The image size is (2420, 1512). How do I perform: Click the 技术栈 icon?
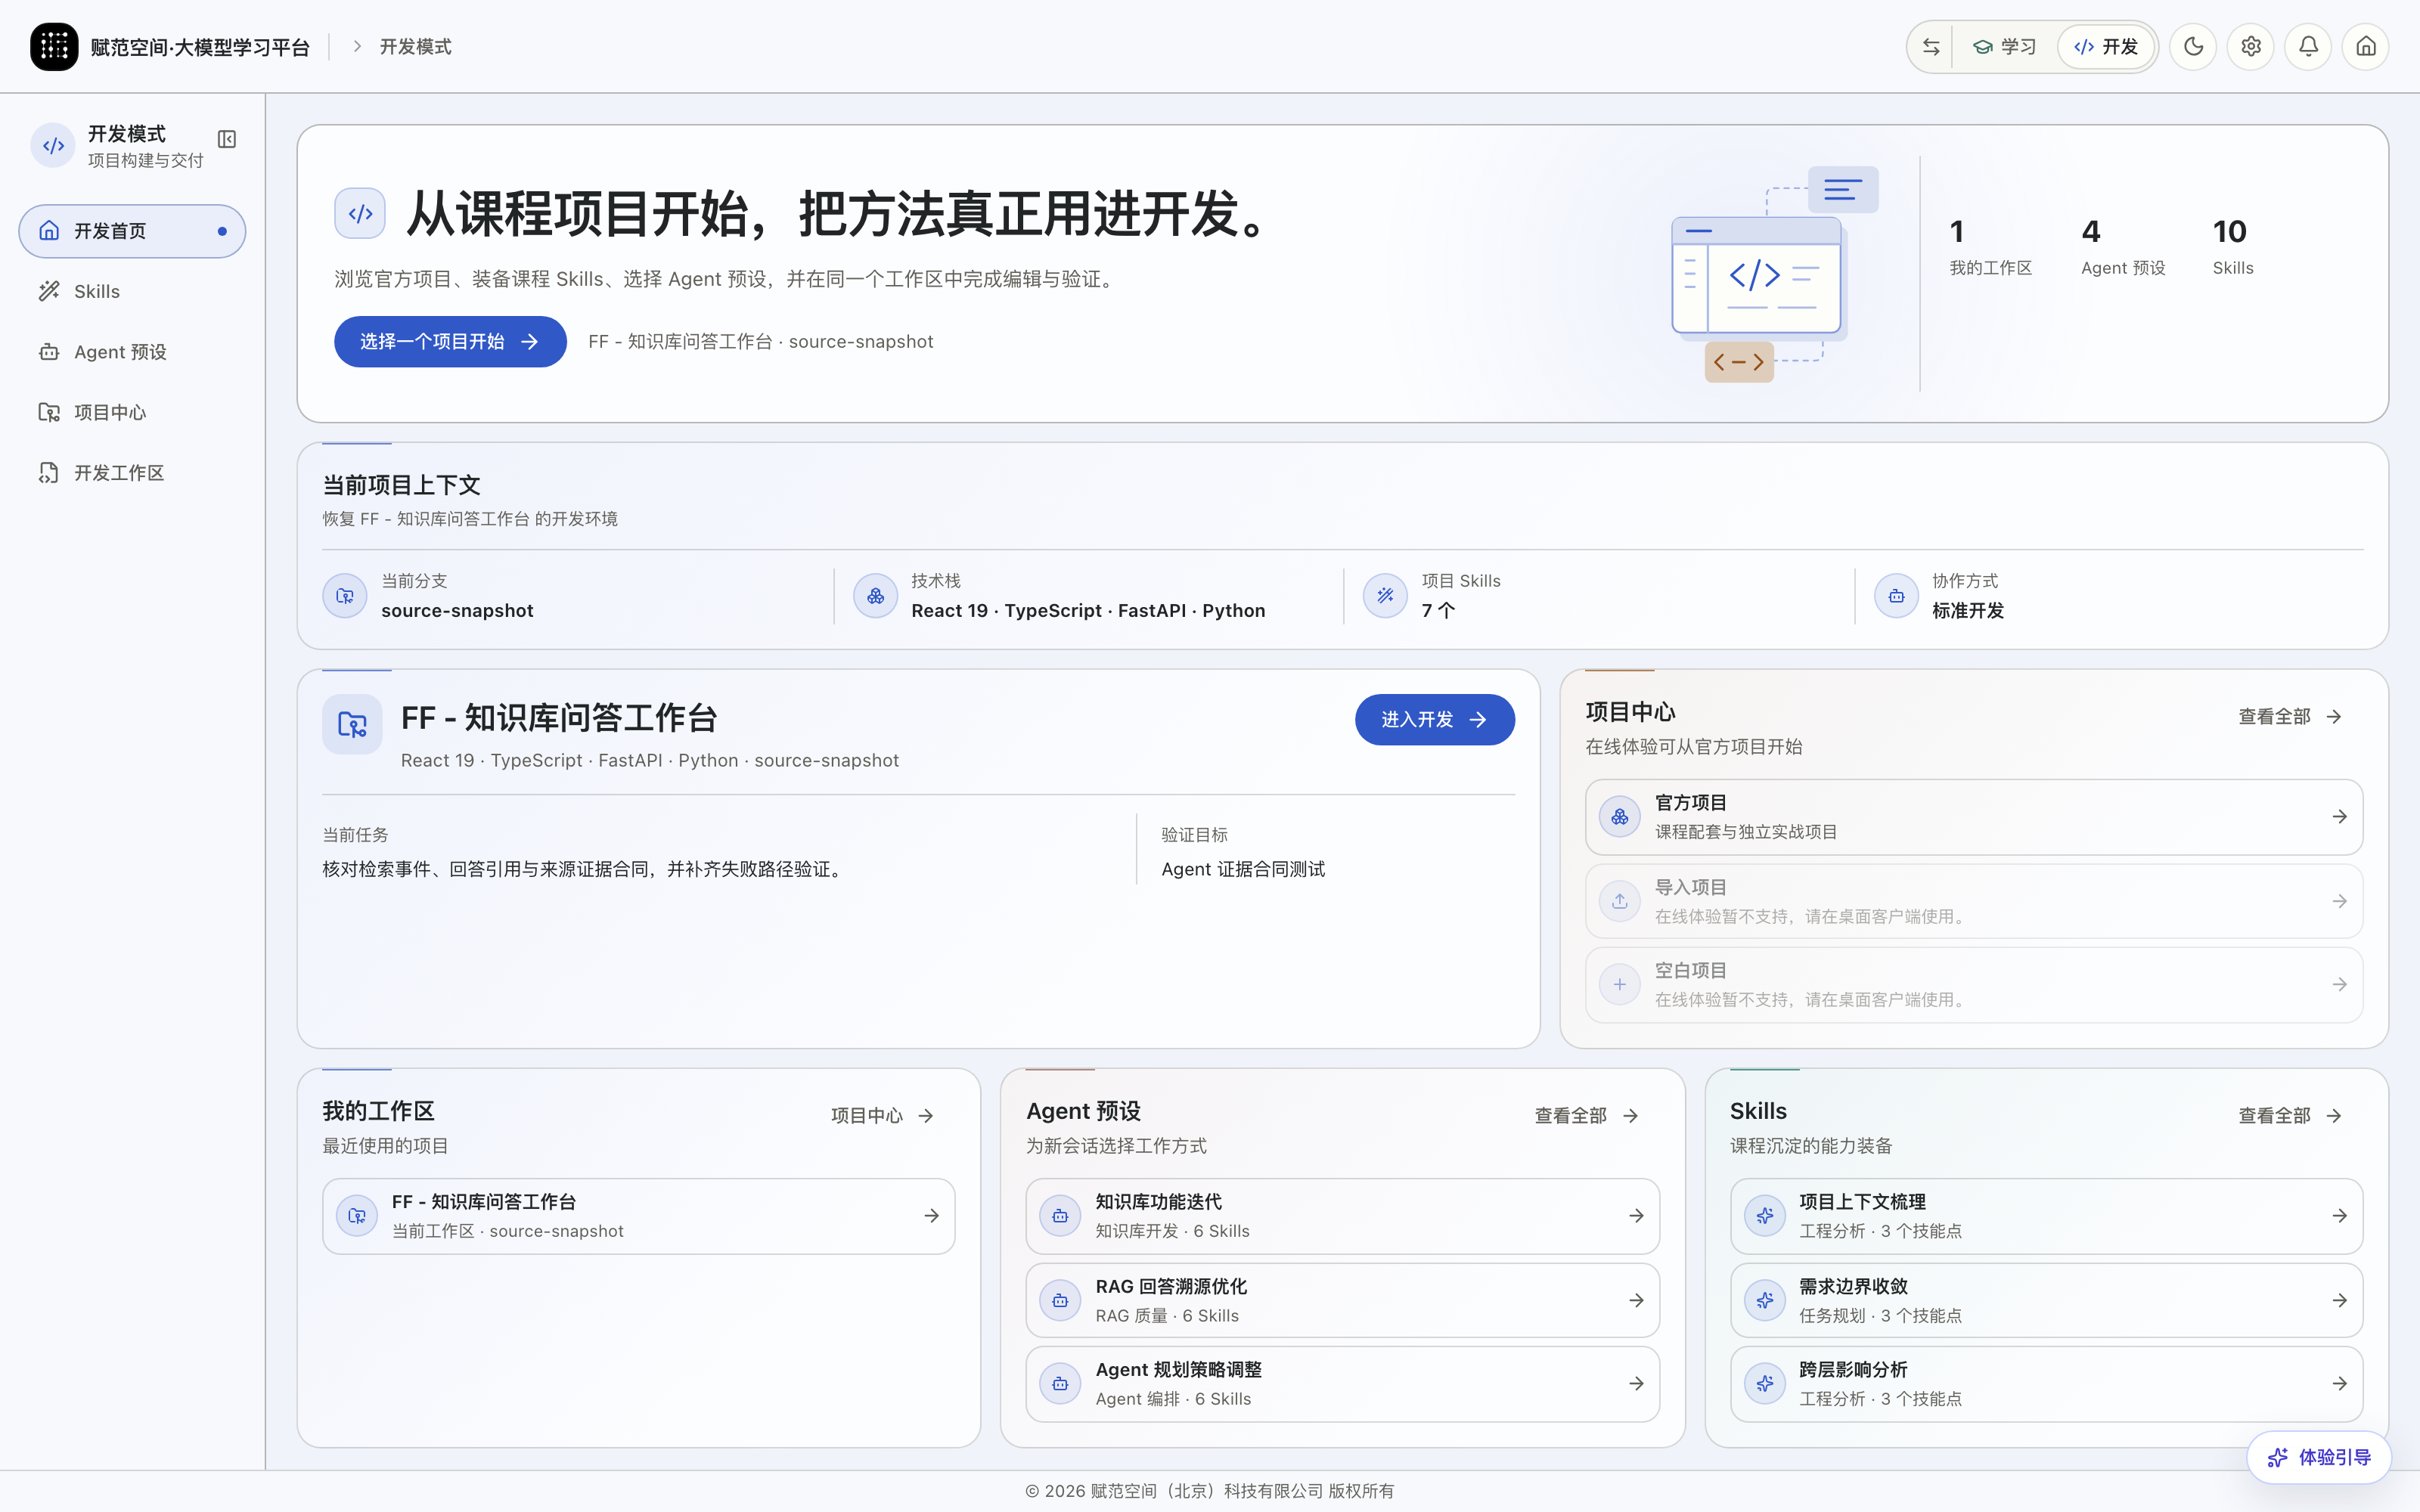tap(875, 596)
